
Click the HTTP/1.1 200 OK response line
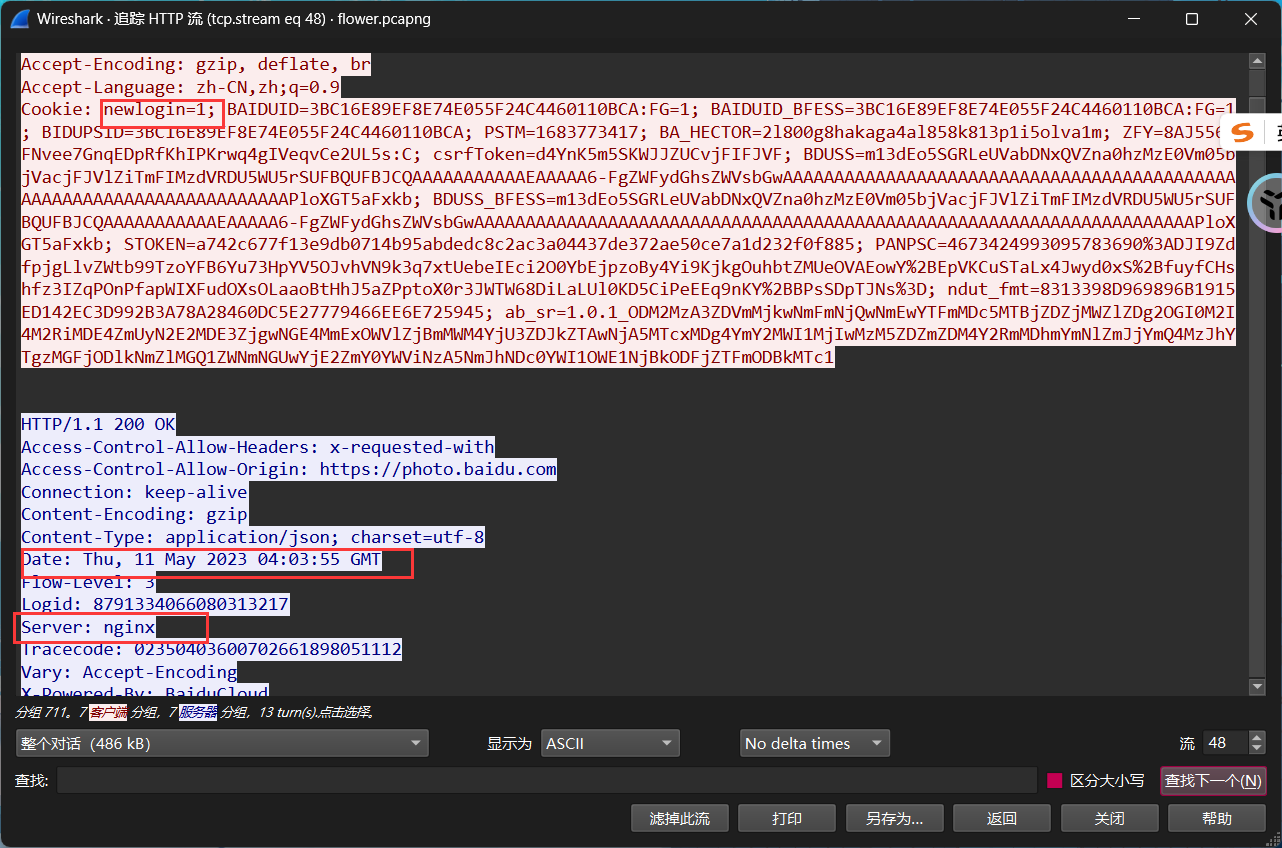[98, 425]
